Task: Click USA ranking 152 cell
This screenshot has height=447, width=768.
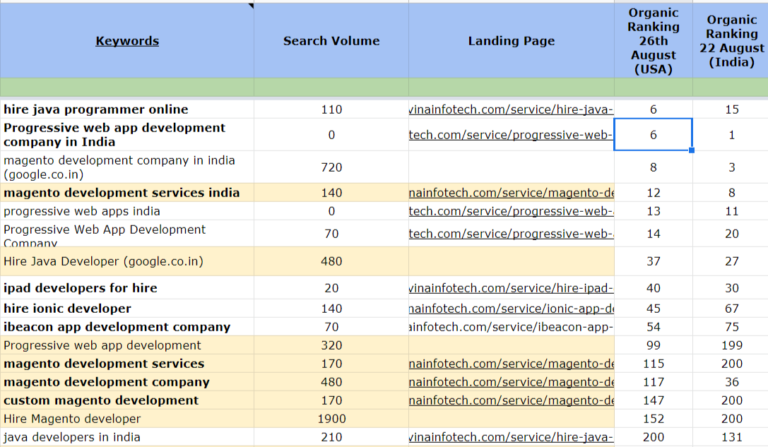Action: pos(653,419)
